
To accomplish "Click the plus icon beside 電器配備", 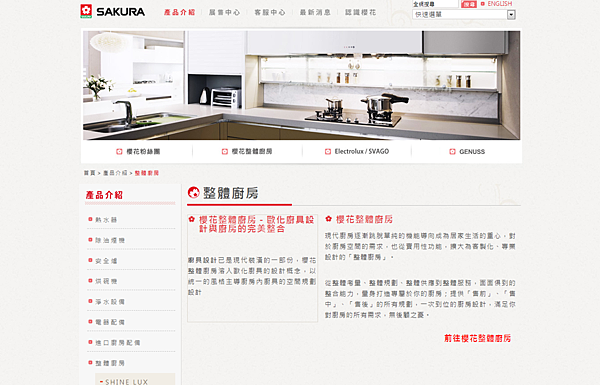I will point(90,322).
